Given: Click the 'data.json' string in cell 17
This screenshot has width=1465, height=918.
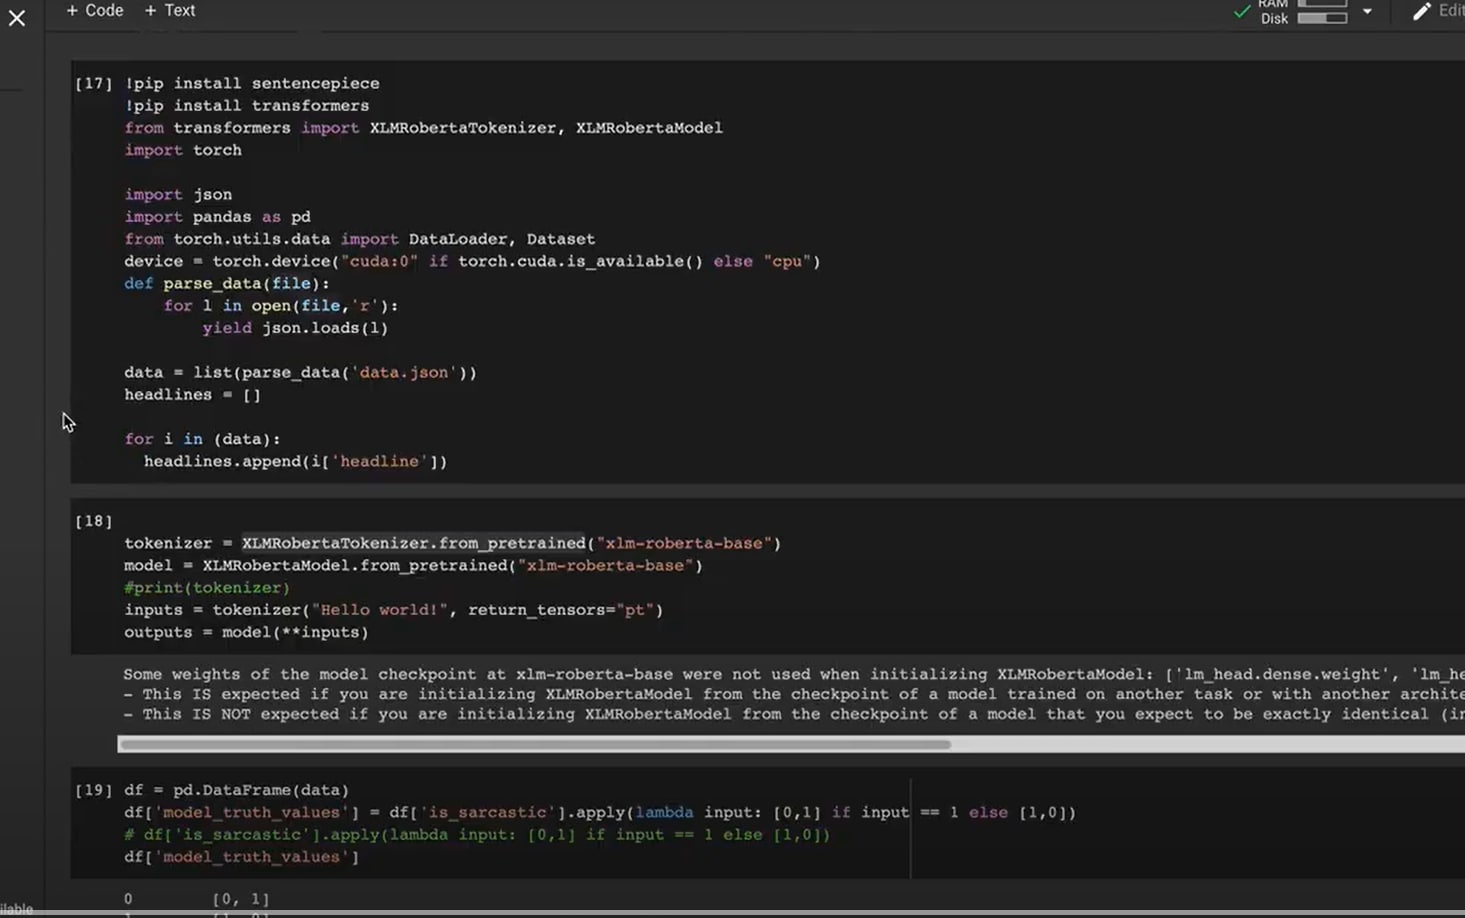Looking at the screenshot, I should pos(404,372).
